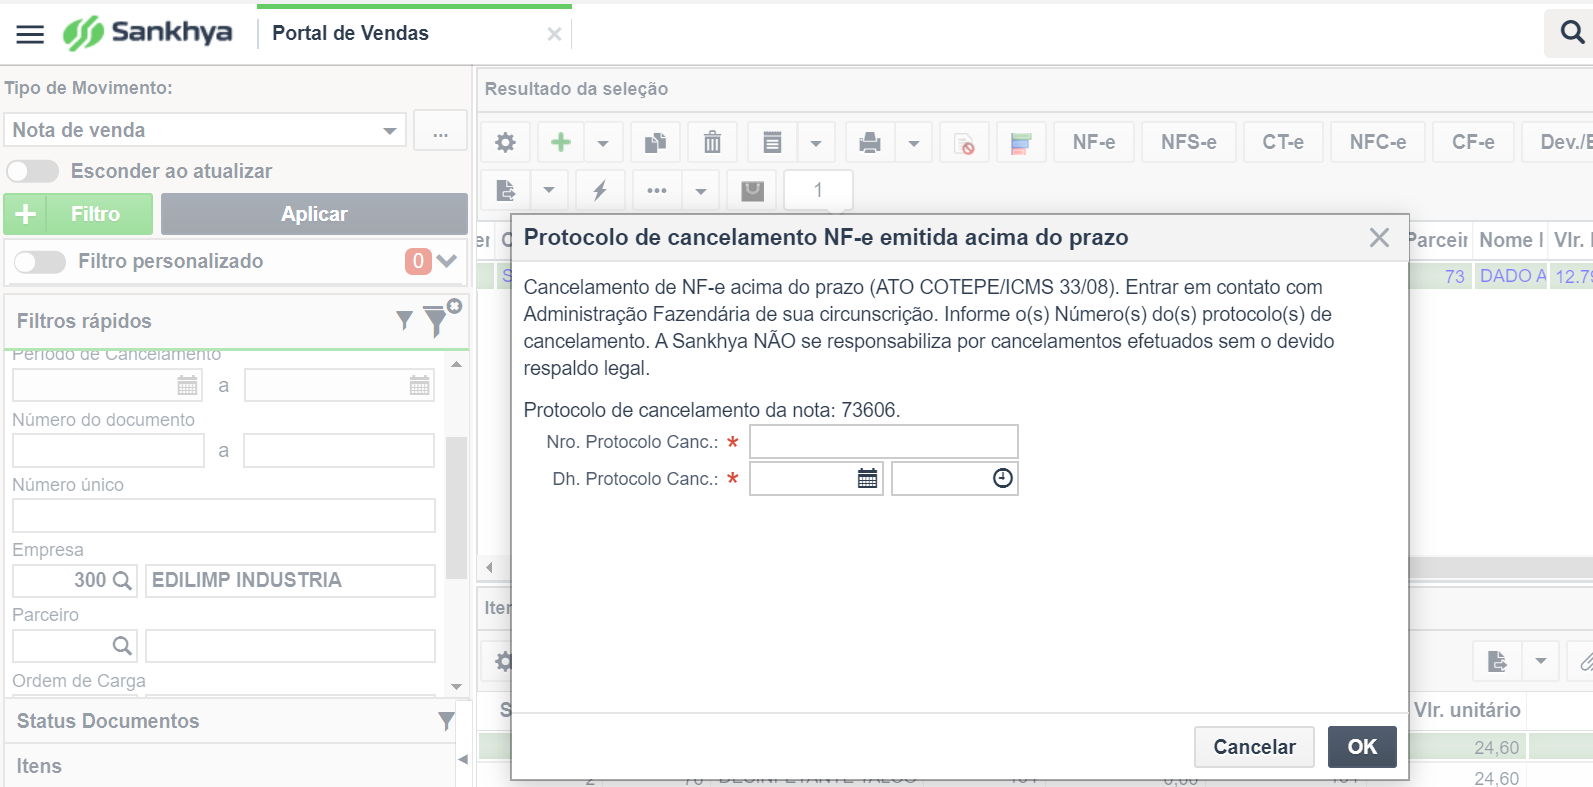This screenshot has width=1593, height=787.
Task: Confirm dialog with OK button
Action: [x=1362, y=747]
